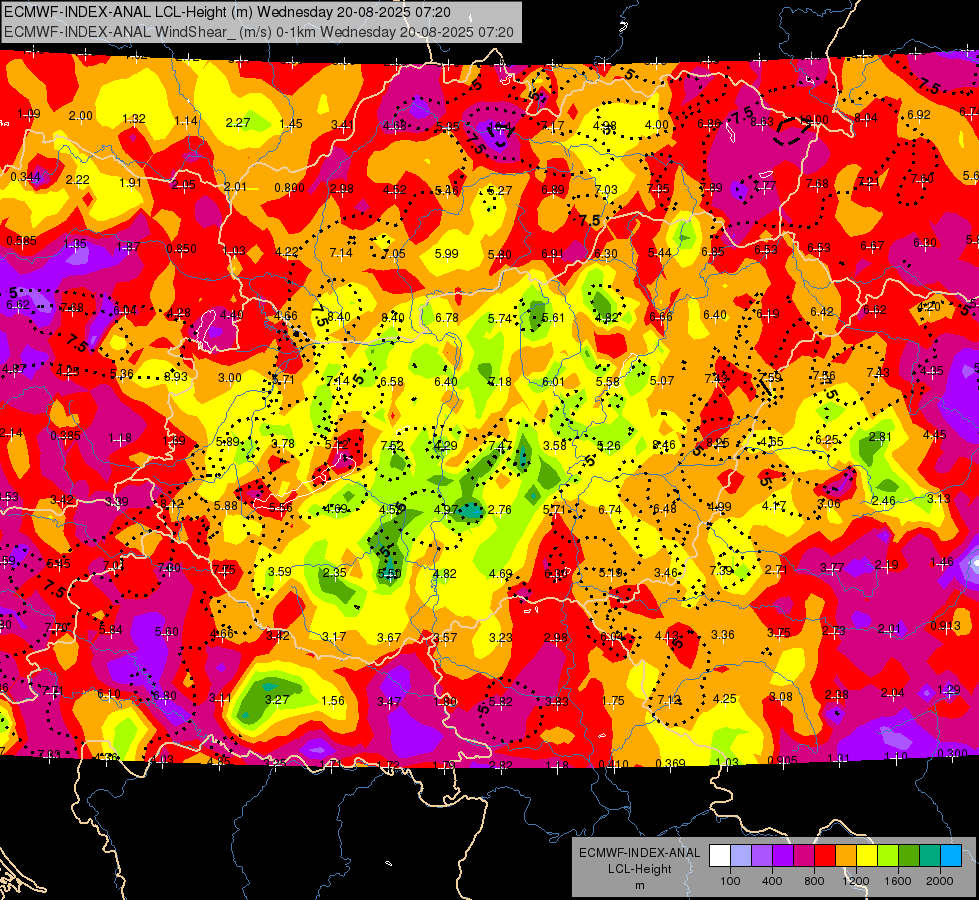This screenshot has width=979, height=900.
Task: Click the LCL-Height header line at the top
Action: pos(227,12)
